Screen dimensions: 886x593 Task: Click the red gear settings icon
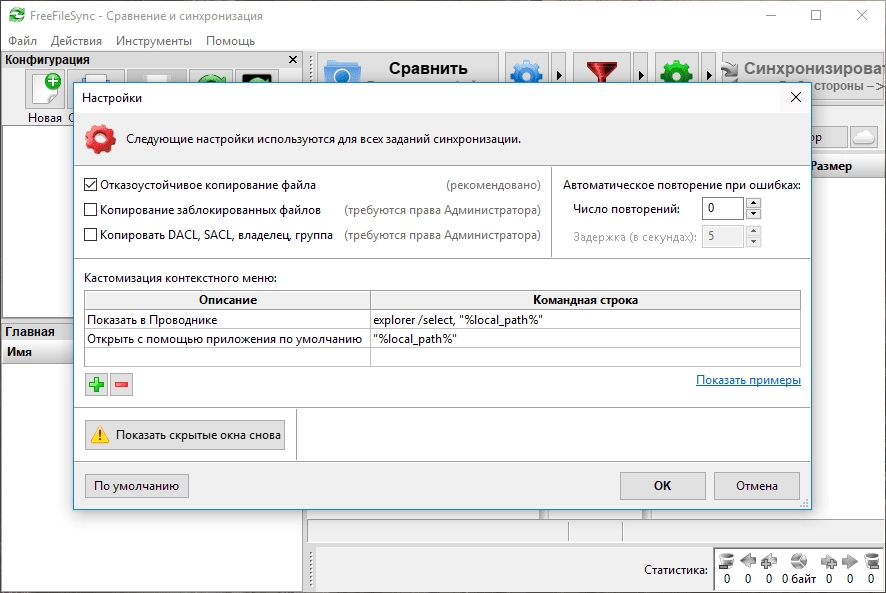101,139
